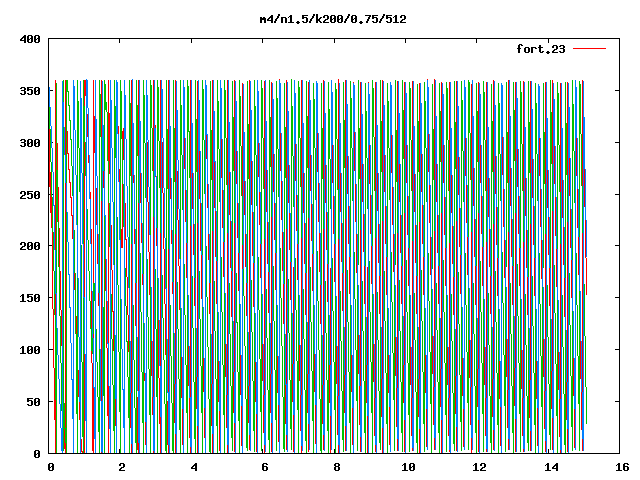
Task: Click y-axis label 200
Action: click(30, 246)
